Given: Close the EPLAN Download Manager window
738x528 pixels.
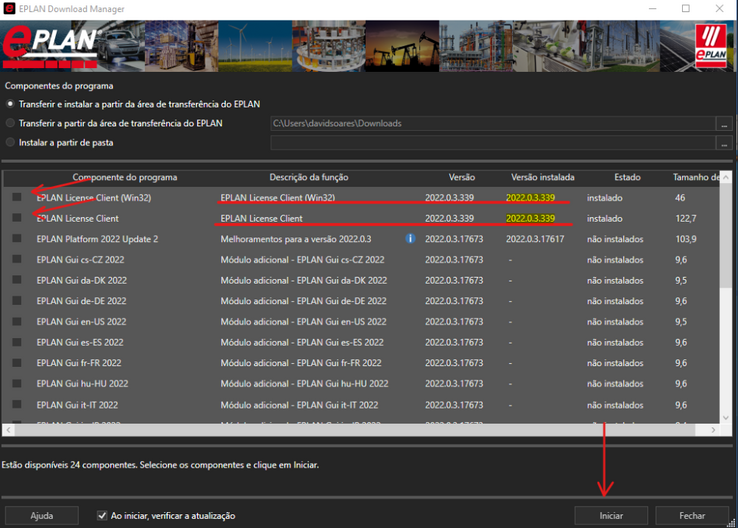Looking at the screenshot, I should click(x=719, y=8).
